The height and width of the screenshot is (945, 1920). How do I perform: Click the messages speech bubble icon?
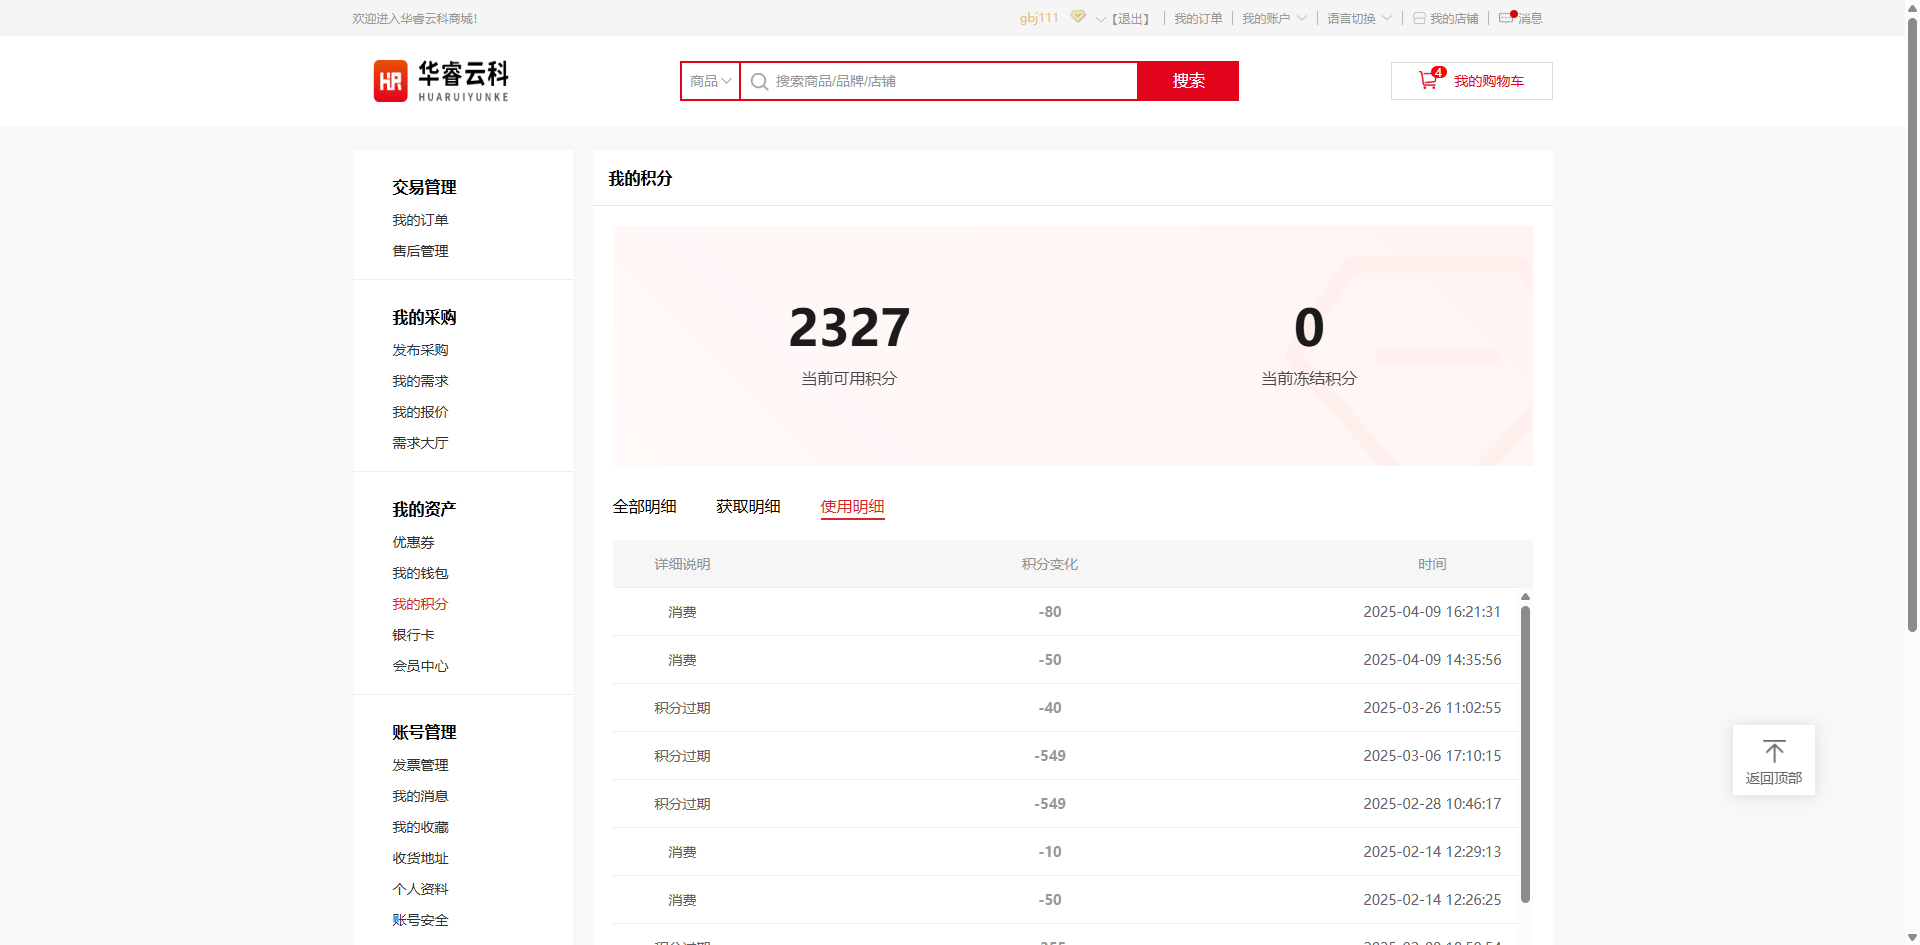[1506, 18]
